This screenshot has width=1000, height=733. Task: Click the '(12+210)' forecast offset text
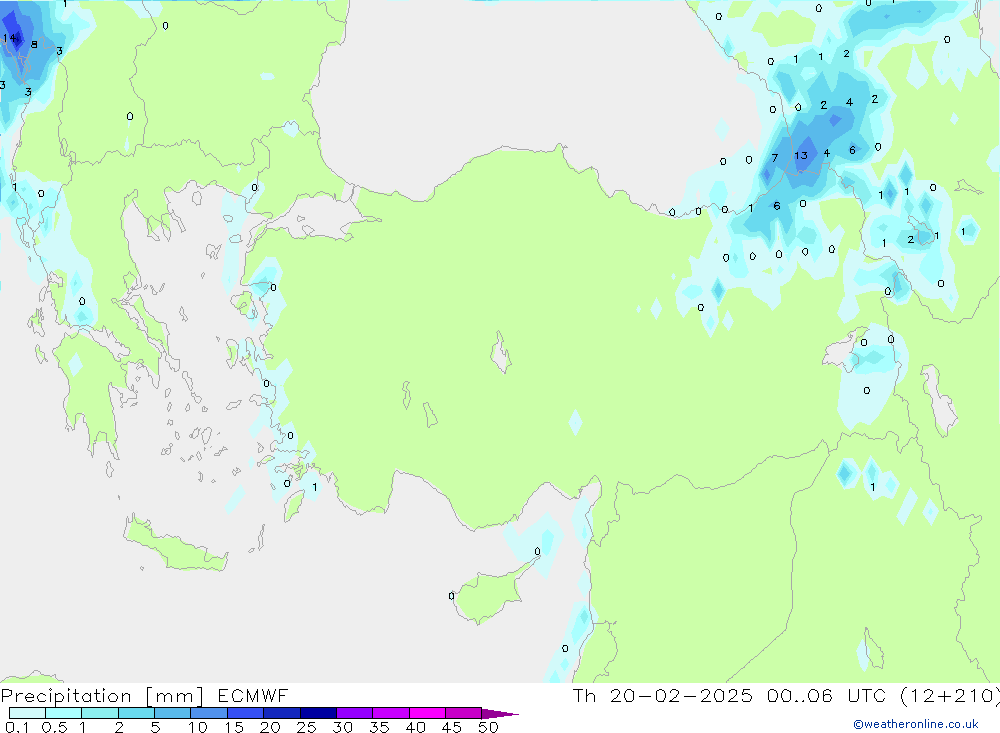[x=950, y=696]
